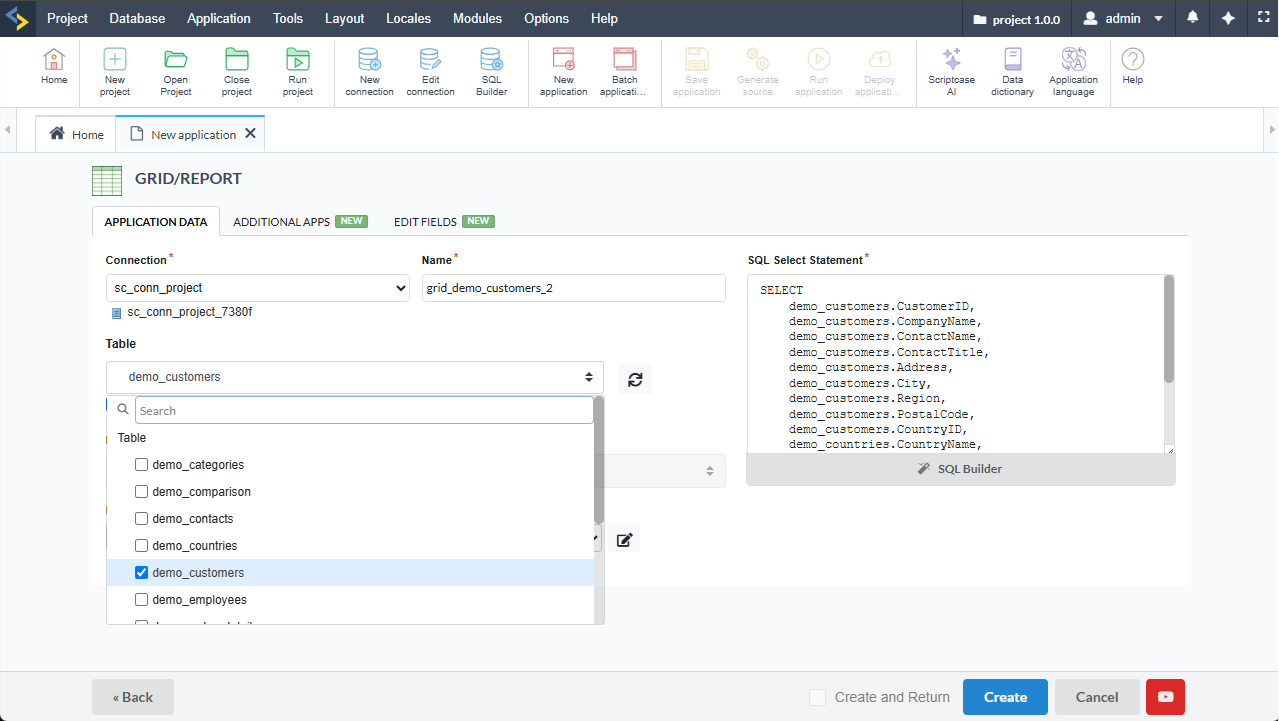The width and height of the screenshot is (1279, 721).
Task: Switch to the EDIT FIELDS tab
Action: pos(444,222)
